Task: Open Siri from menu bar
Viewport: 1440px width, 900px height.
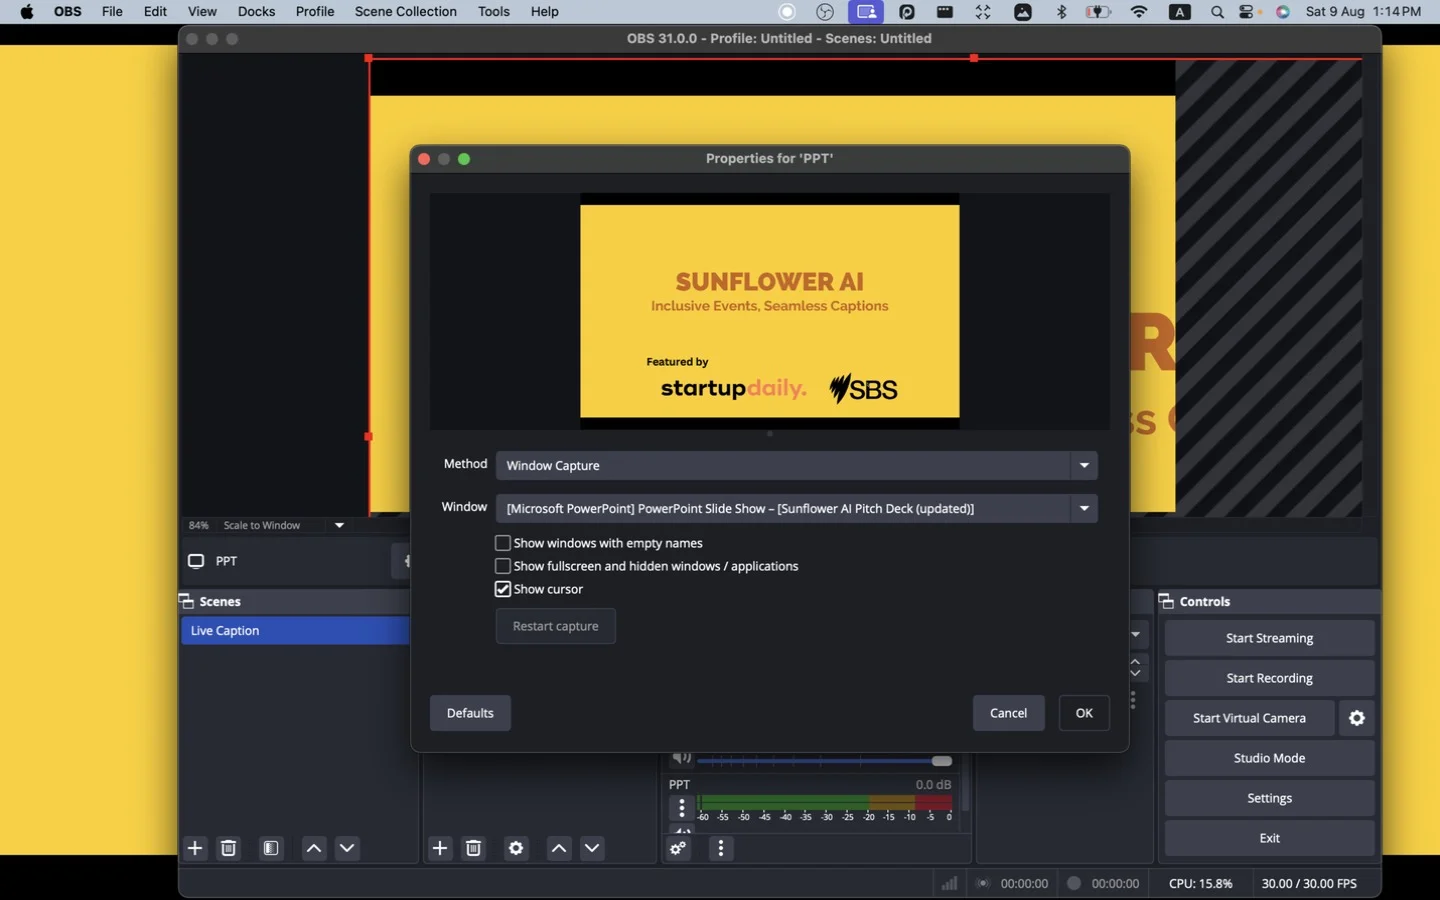Action: point(1283,12)
